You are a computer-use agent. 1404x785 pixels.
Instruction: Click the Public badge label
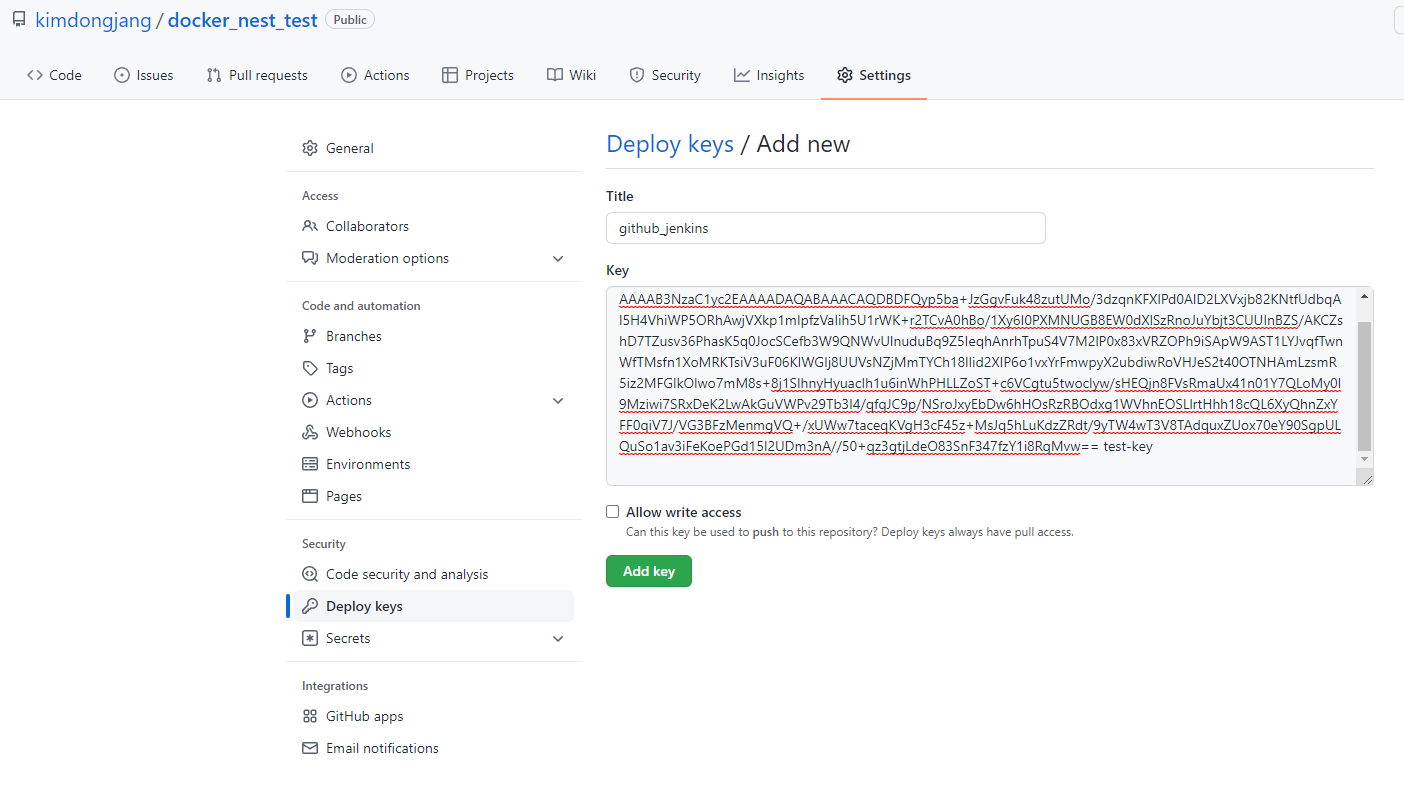[x=350, y=19]
